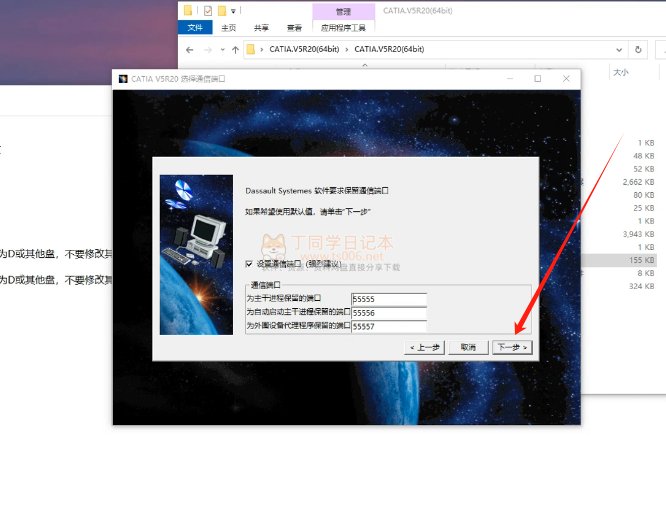Expand the address bar history dropdown

[x=619, y=50]
